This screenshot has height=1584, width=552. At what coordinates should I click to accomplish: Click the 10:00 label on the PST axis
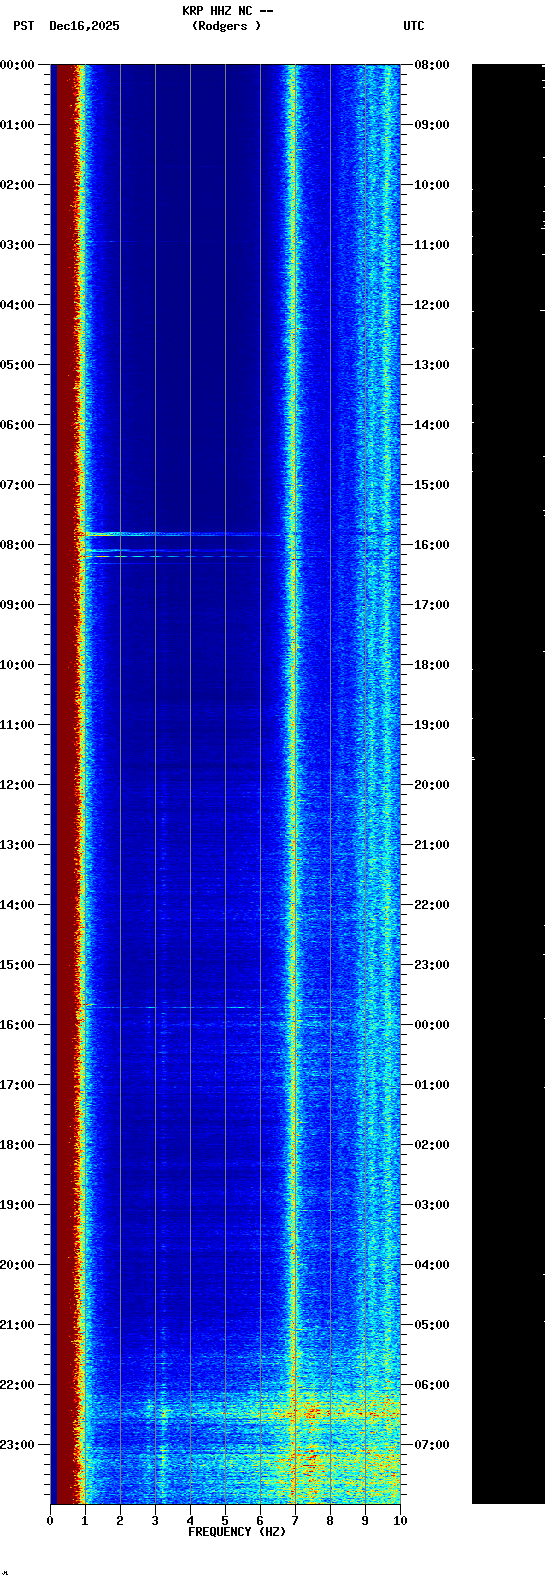[18, 665]
